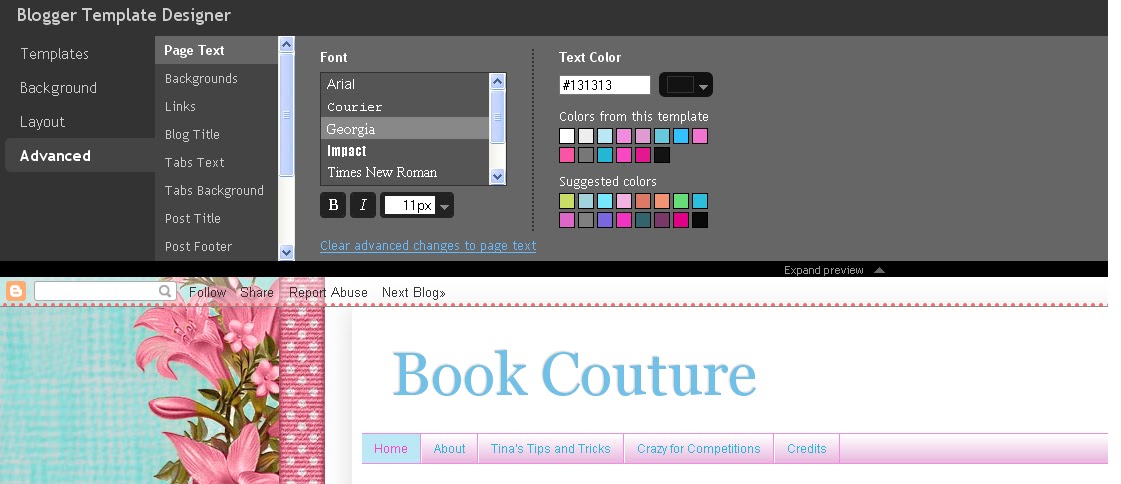Image resolution: width=1121 pixels, height=484 pixels.
Task: Pick the yellow-green swatch in suggested colors
Action: point(567,201)
